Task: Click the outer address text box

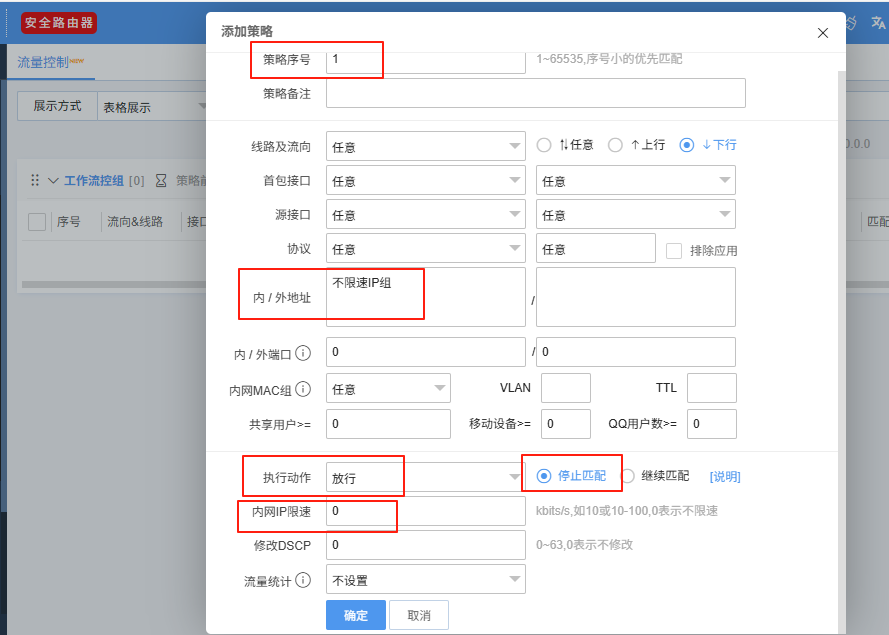Action: pyautogui.click(x=636, y=297)
